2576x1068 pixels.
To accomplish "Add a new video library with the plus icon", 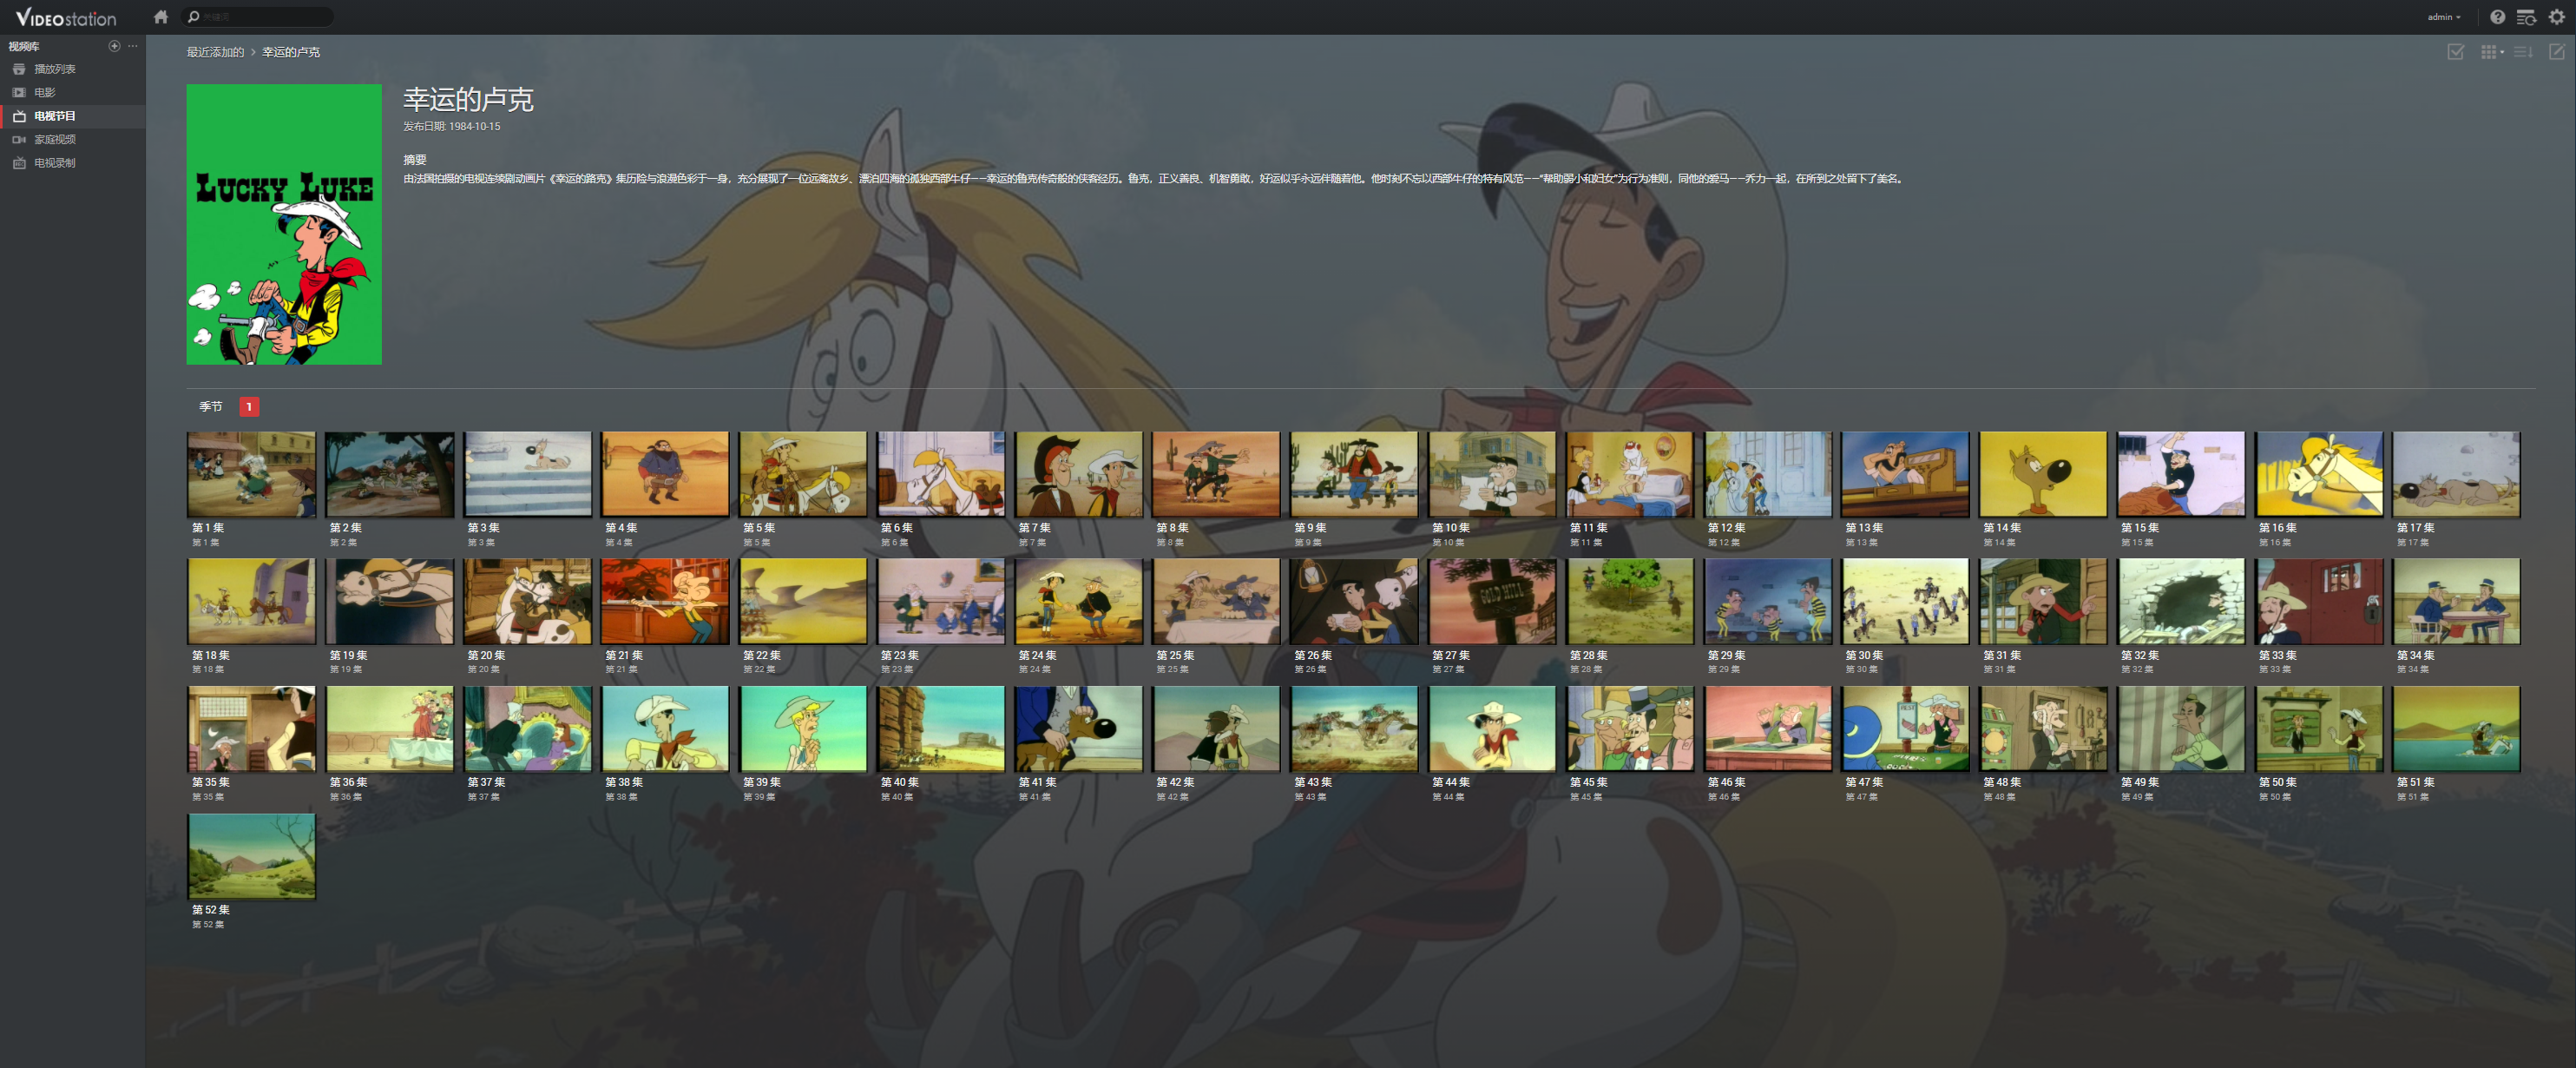I will (x=114, y=46).
